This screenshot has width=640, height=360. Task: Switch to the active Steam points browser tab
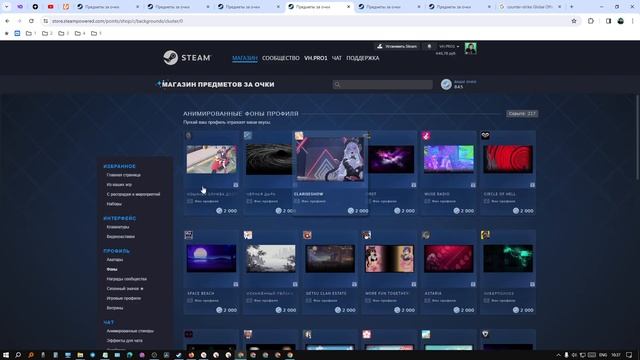click(319, 7)
